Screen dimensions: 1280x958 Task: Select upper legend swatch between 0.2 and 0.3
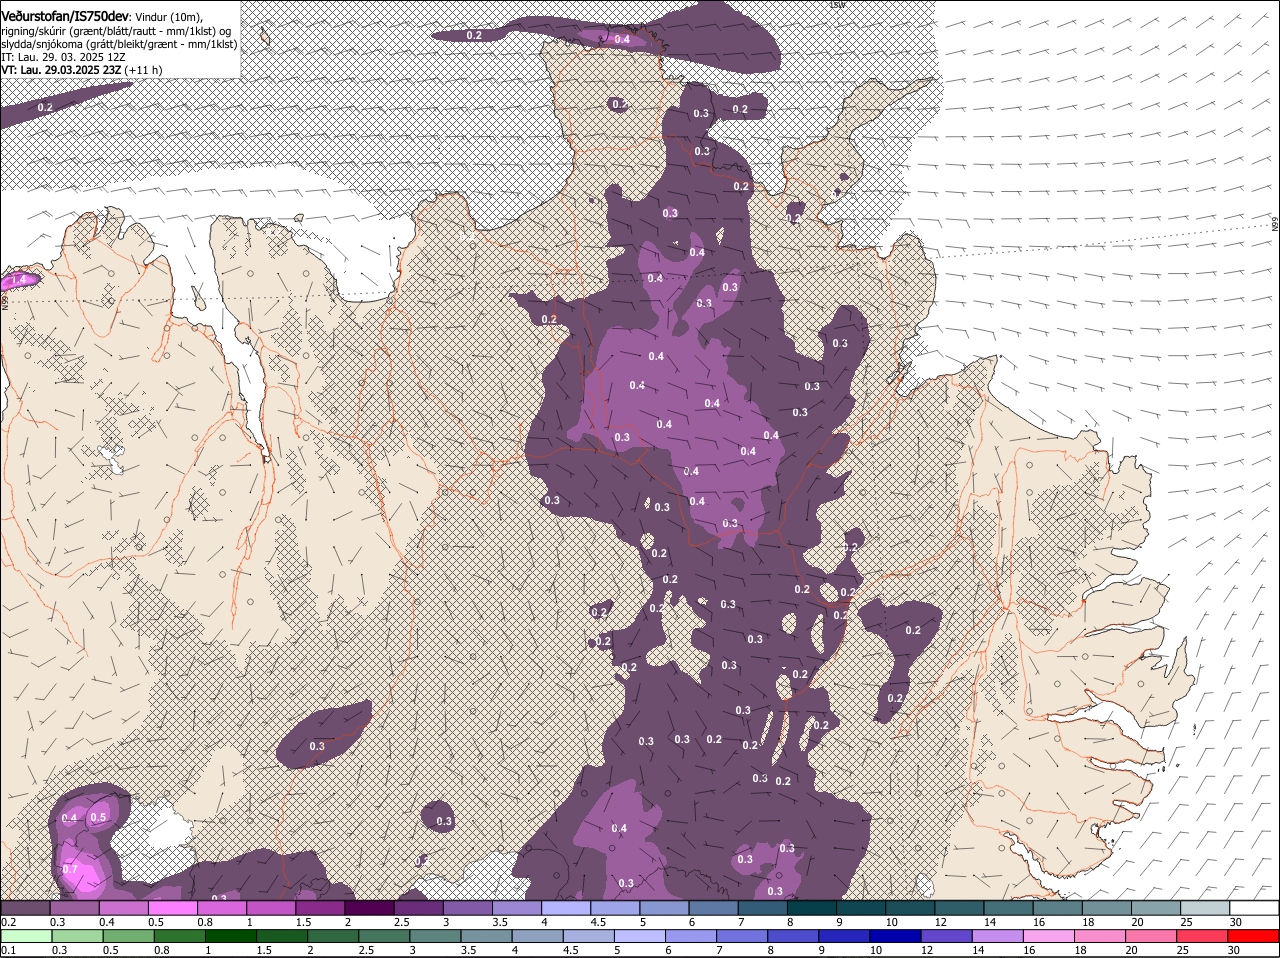point(25,908)
